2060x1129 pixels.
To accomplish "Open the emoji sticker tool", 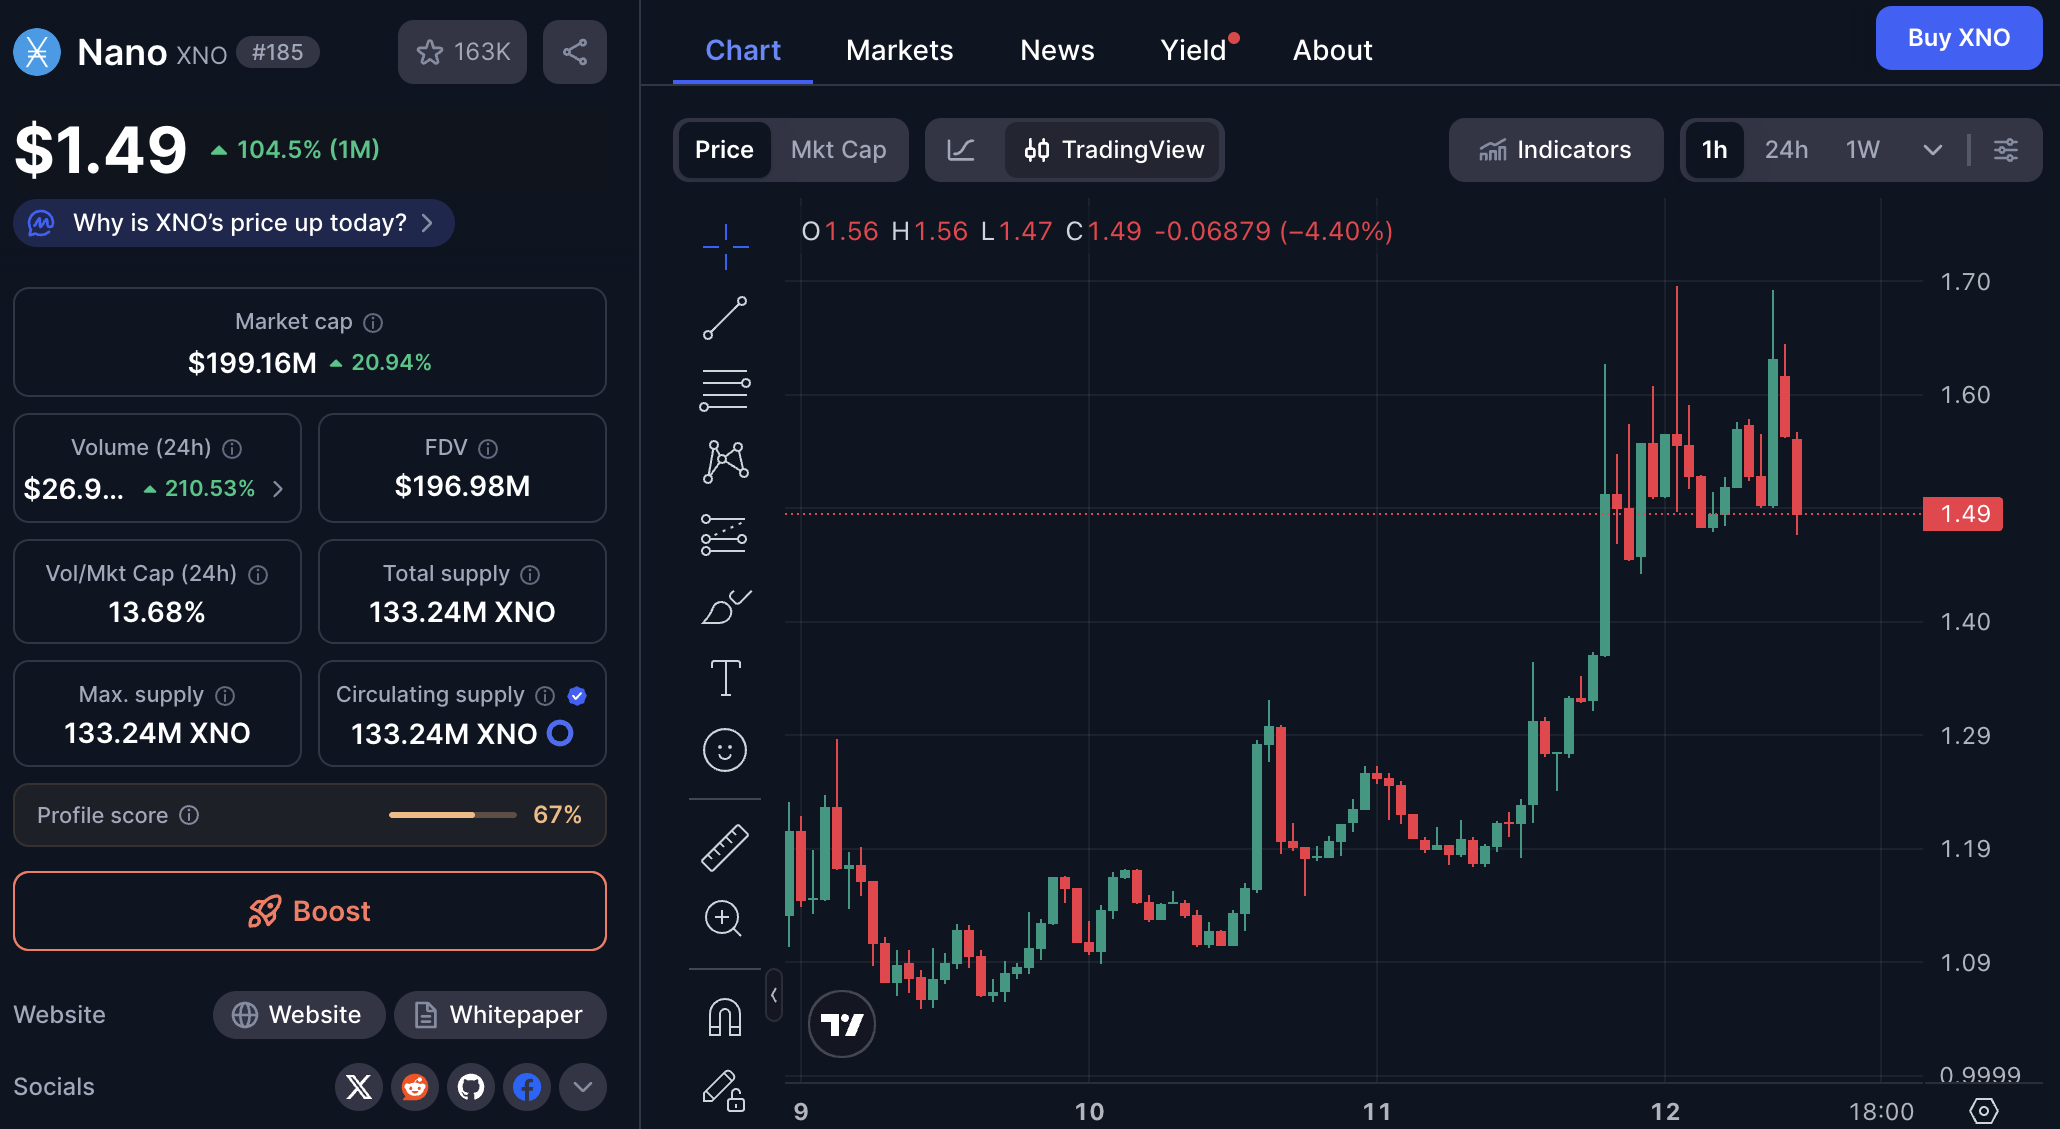I will pos(725,750).
